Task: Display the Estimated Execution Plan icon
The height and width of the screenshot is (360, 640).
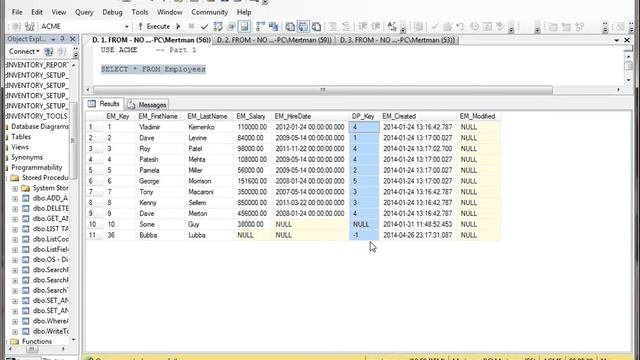Action: point(218,27)
